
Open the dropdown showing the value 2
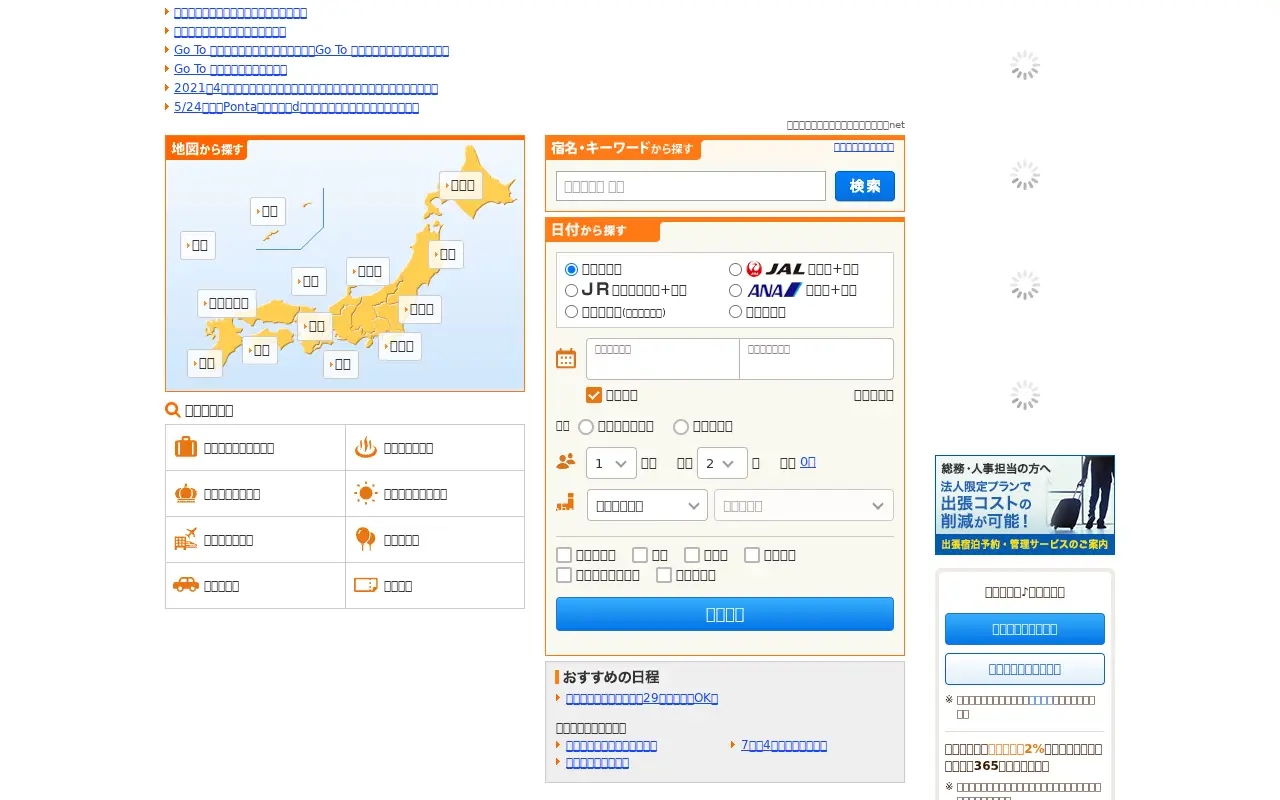coord(722,463)
